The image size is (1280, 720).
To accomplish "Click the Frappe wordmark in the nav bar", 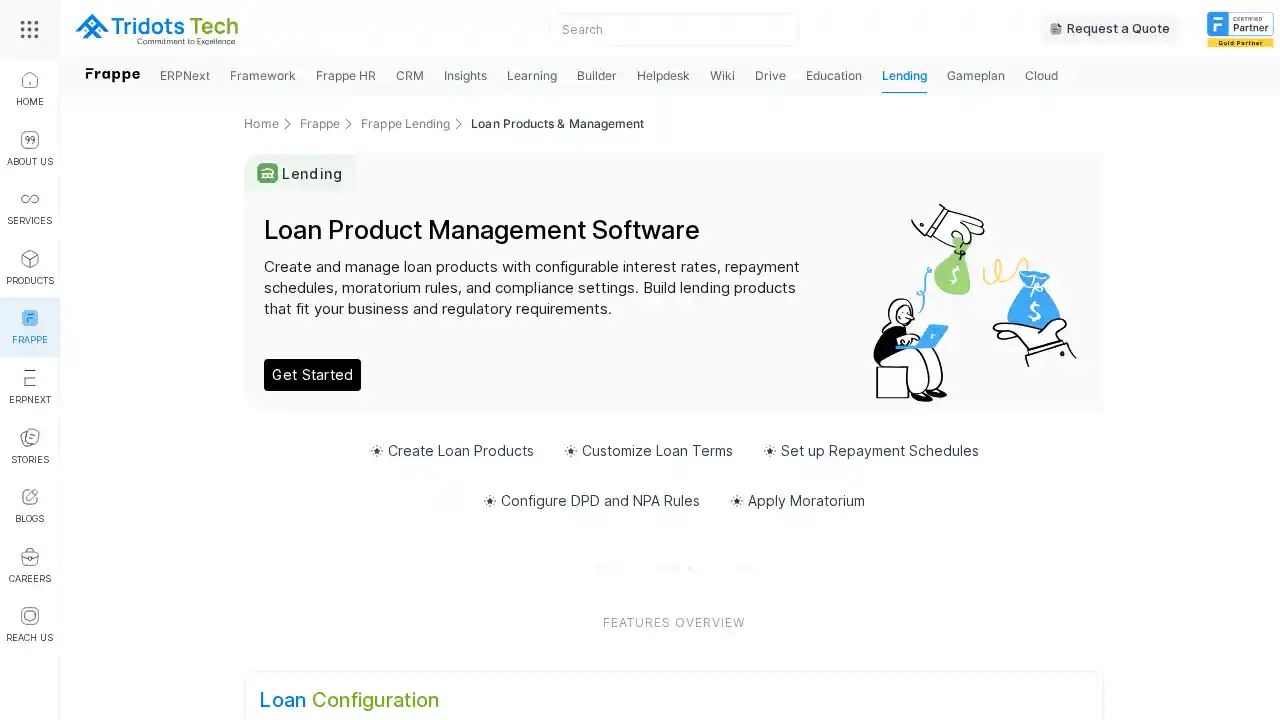I will point(113,74).
